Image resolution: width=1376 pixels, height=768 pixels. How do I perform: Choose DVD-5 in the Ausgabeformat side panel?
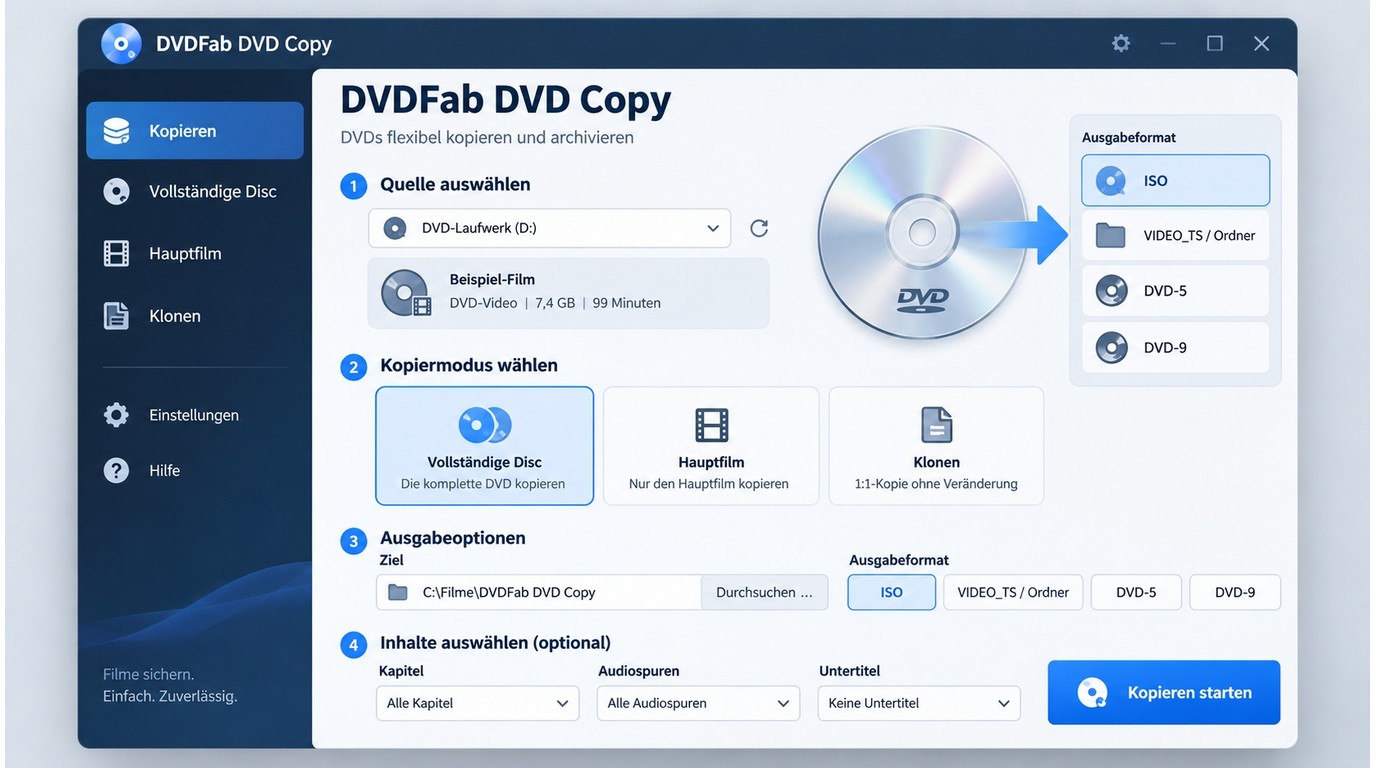click(x=1175, y=291)
